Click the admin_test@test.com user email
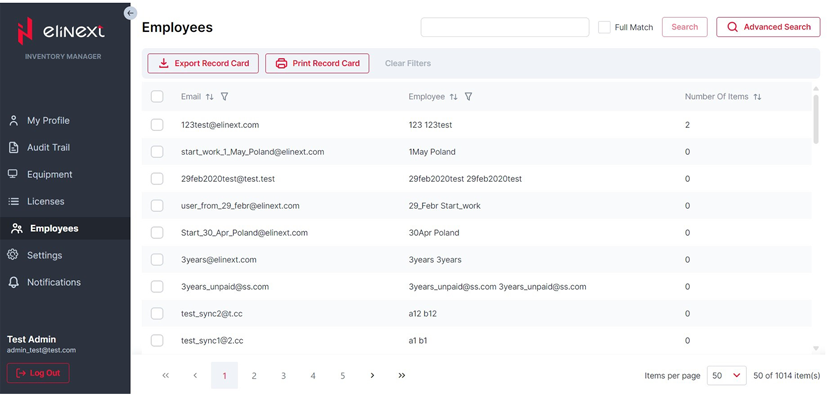Viewport: 834px width, 396px height. 41,350
